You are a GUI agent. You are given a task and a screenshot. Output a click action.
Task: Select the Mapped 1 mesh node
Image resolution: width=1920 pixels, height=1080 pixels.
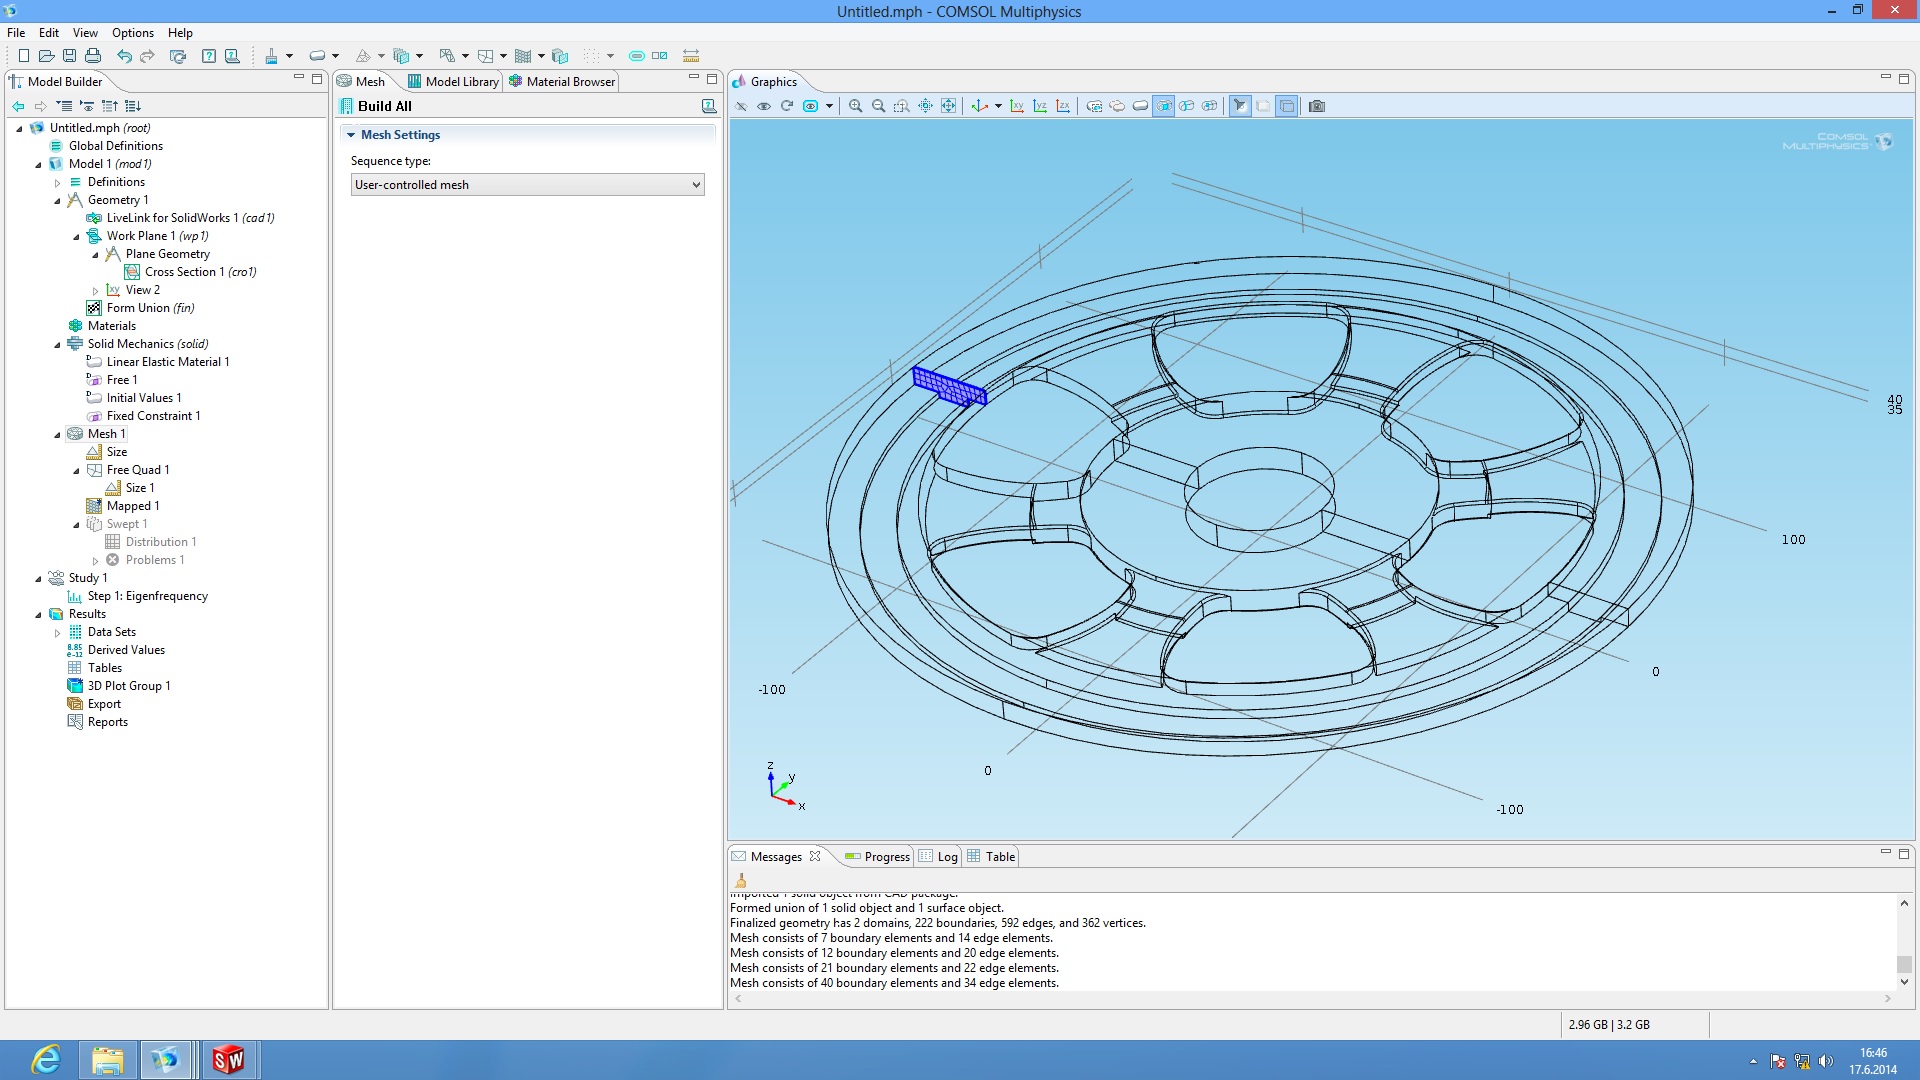pyautogui.click(x=132, y=506)
